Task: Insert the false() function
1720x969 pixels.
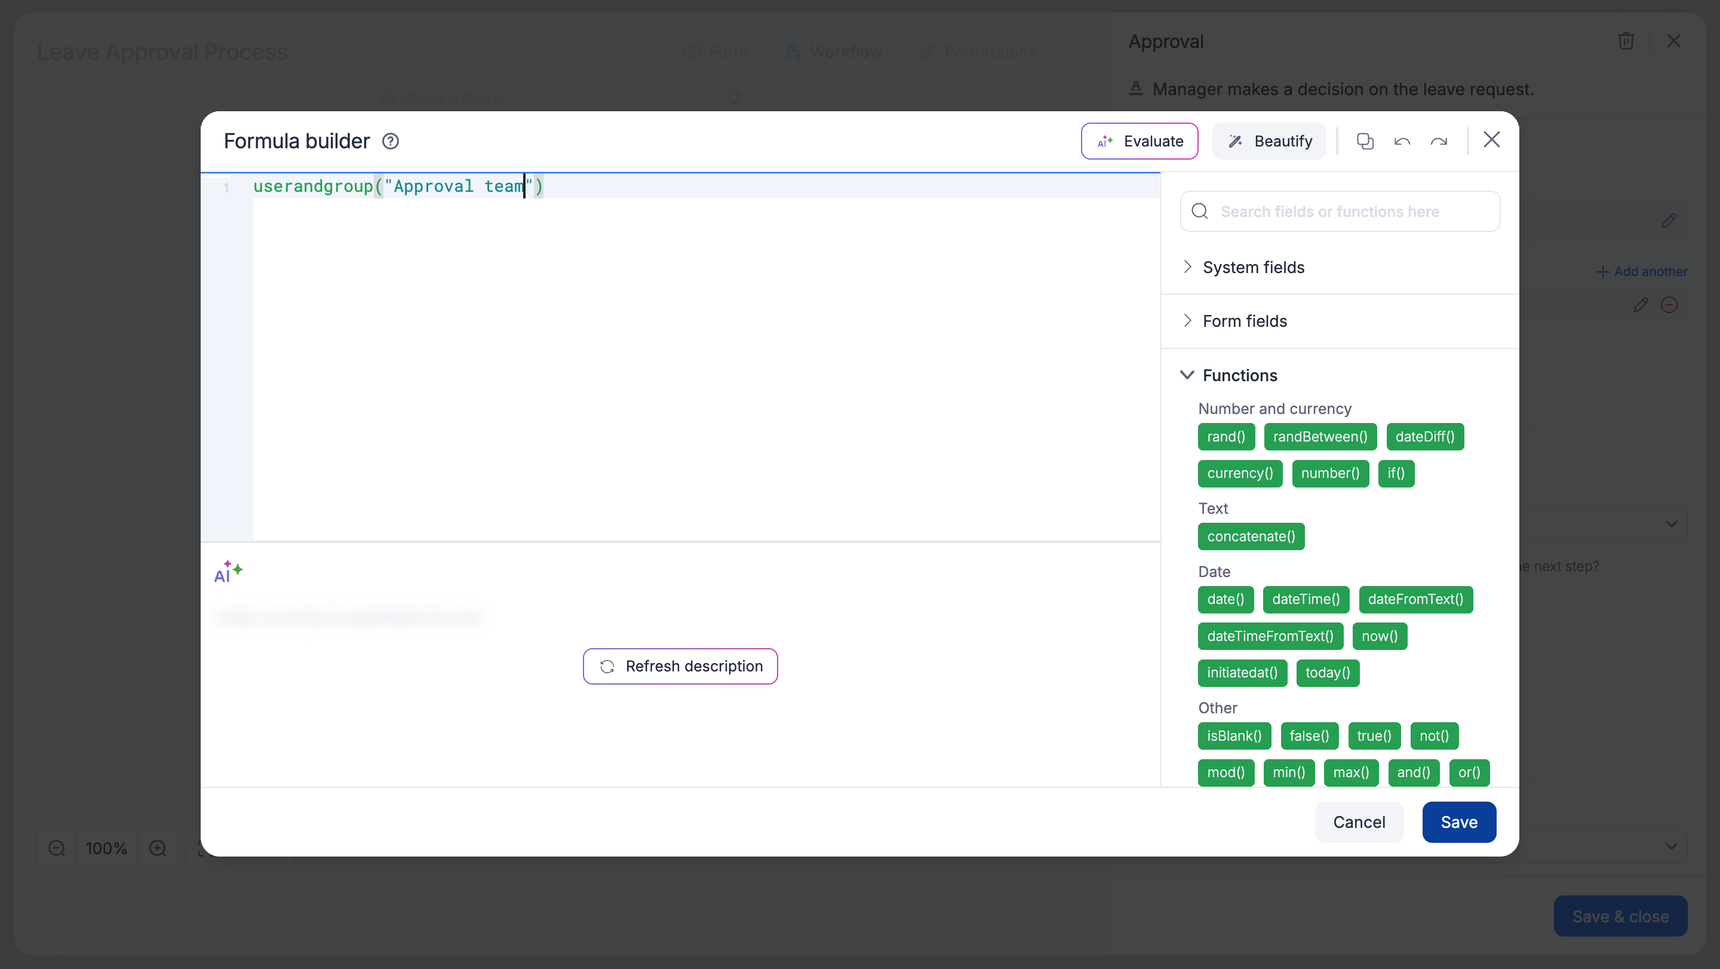Action: point(1310,736)
